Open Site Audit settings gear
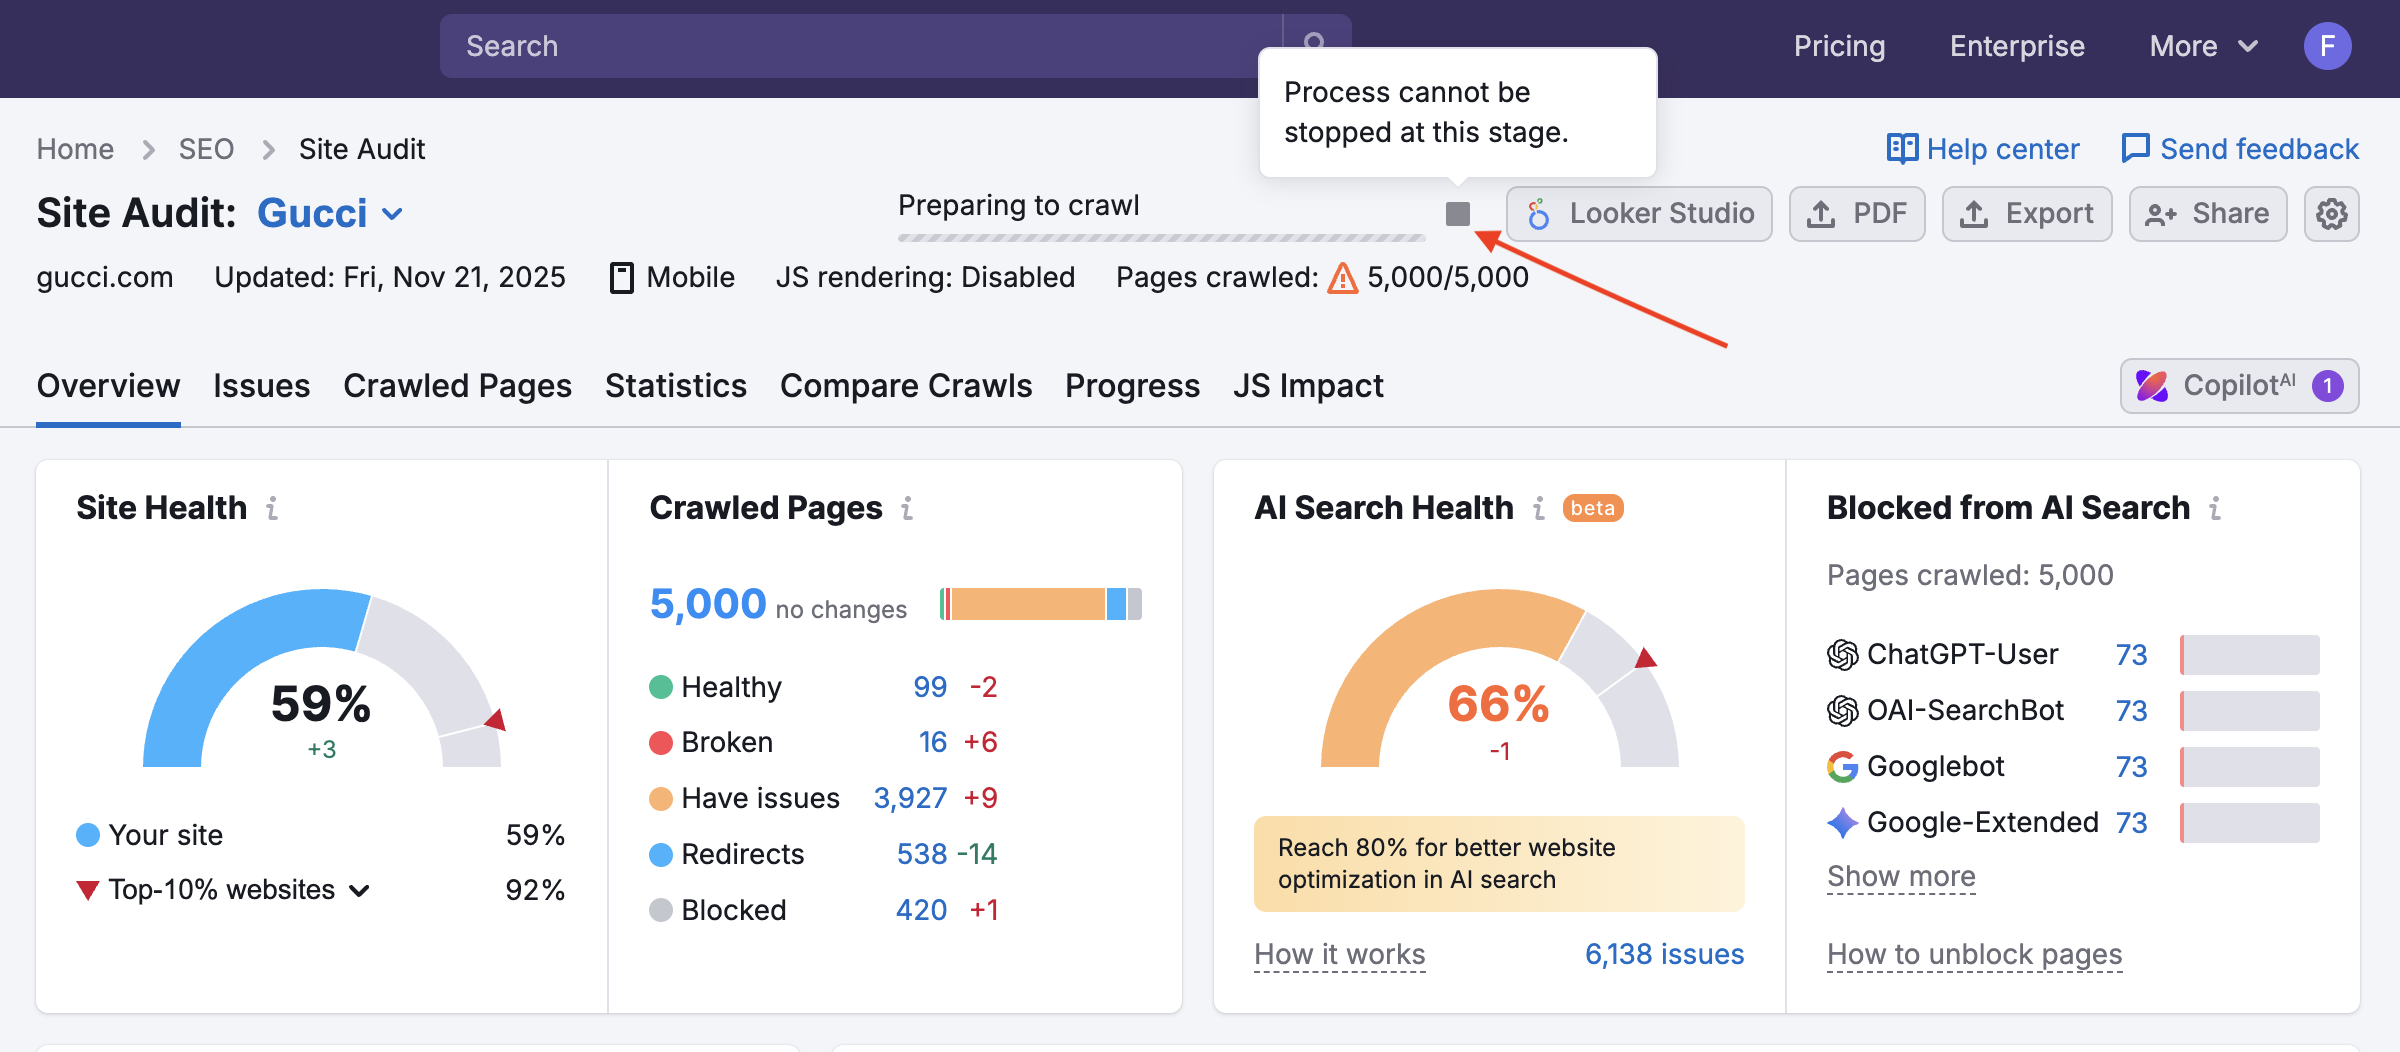This screenshot has height=1052, width=2400. click(2331, 213)
